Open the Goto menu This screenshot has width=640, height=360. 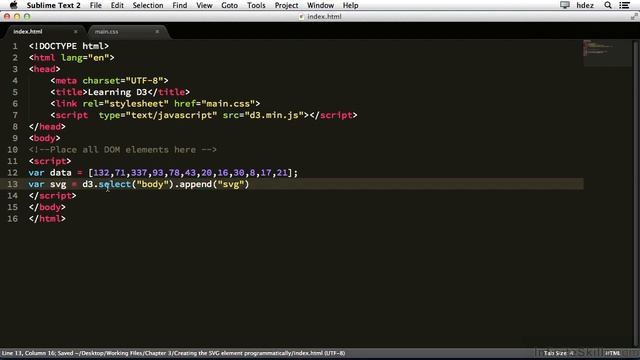229,5
